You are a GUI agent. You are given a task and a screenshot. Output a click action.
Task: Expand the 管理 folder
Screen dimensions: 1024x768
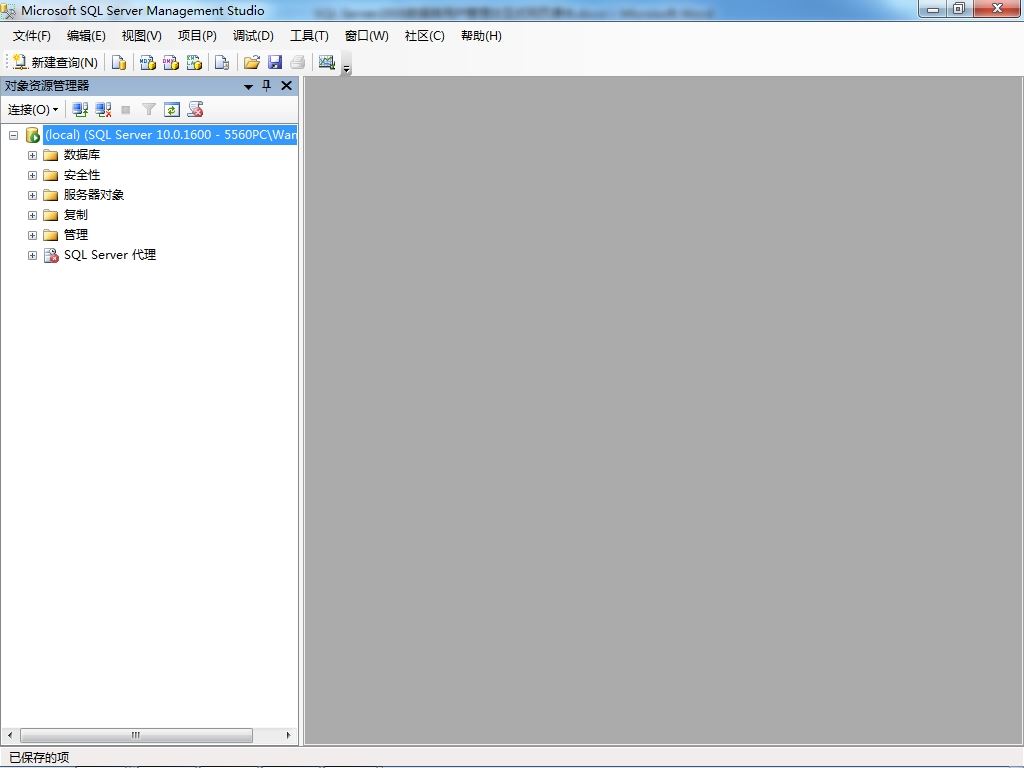[32, 235]
